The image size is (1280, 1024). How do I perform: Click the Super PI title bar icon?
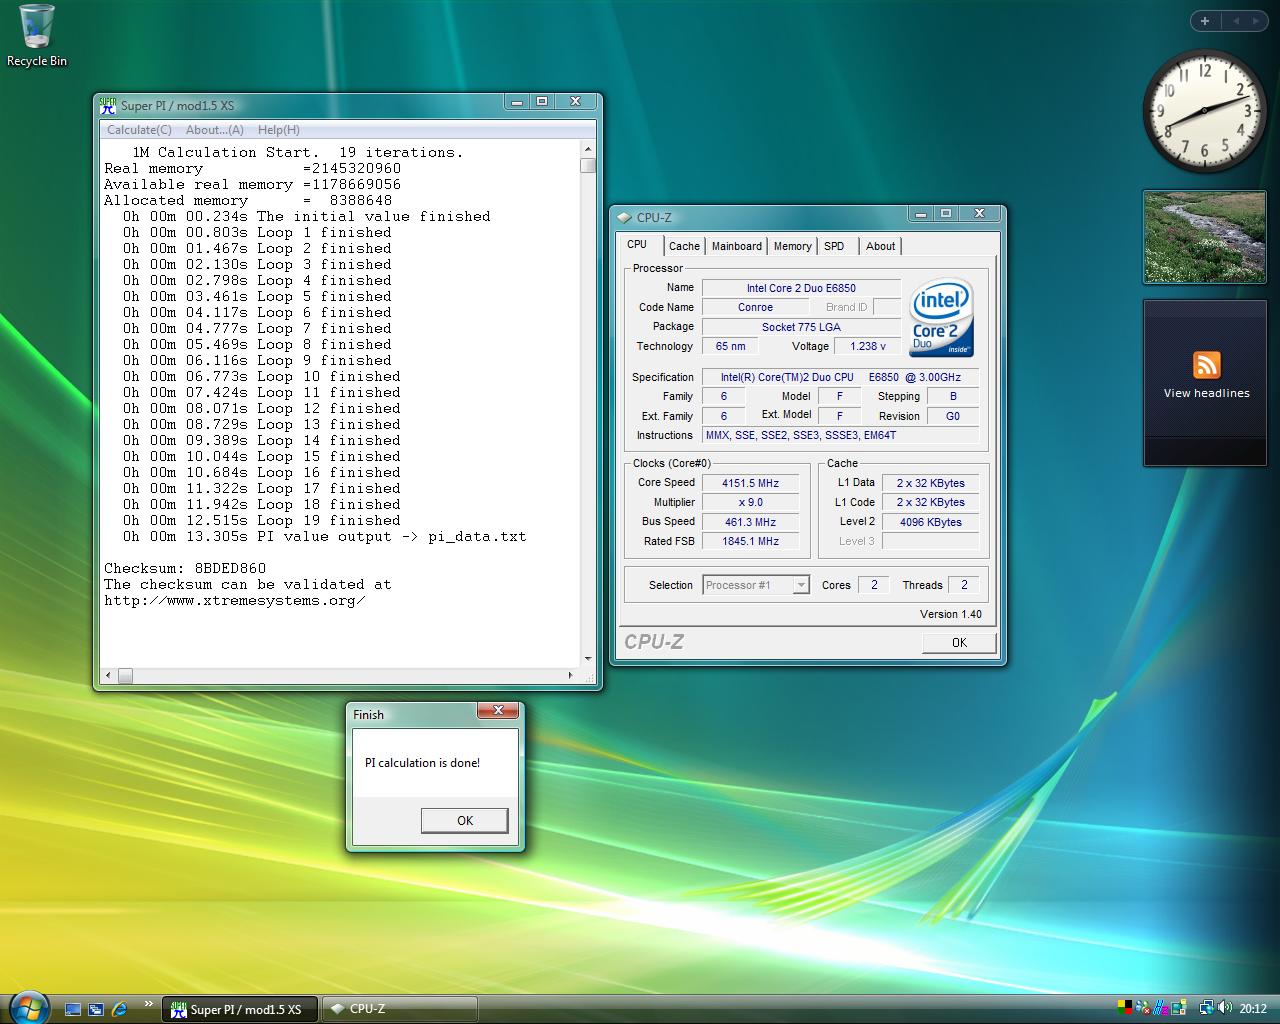pos(108,105)
